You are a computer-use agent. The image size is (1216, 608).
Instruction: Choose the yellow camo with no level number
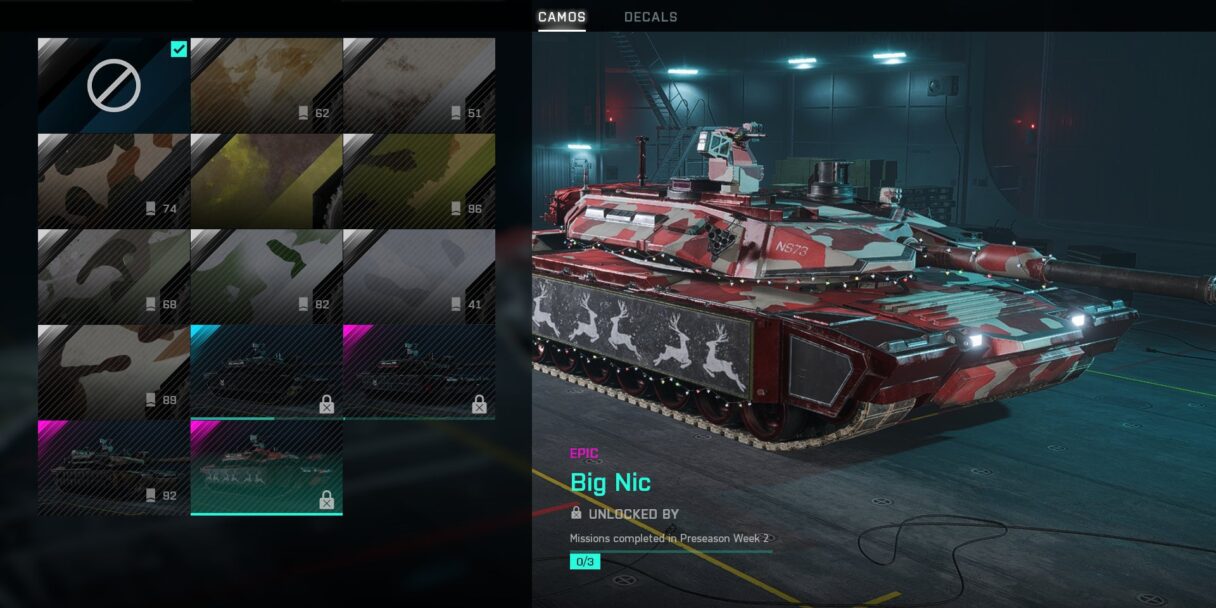(266, 181)
